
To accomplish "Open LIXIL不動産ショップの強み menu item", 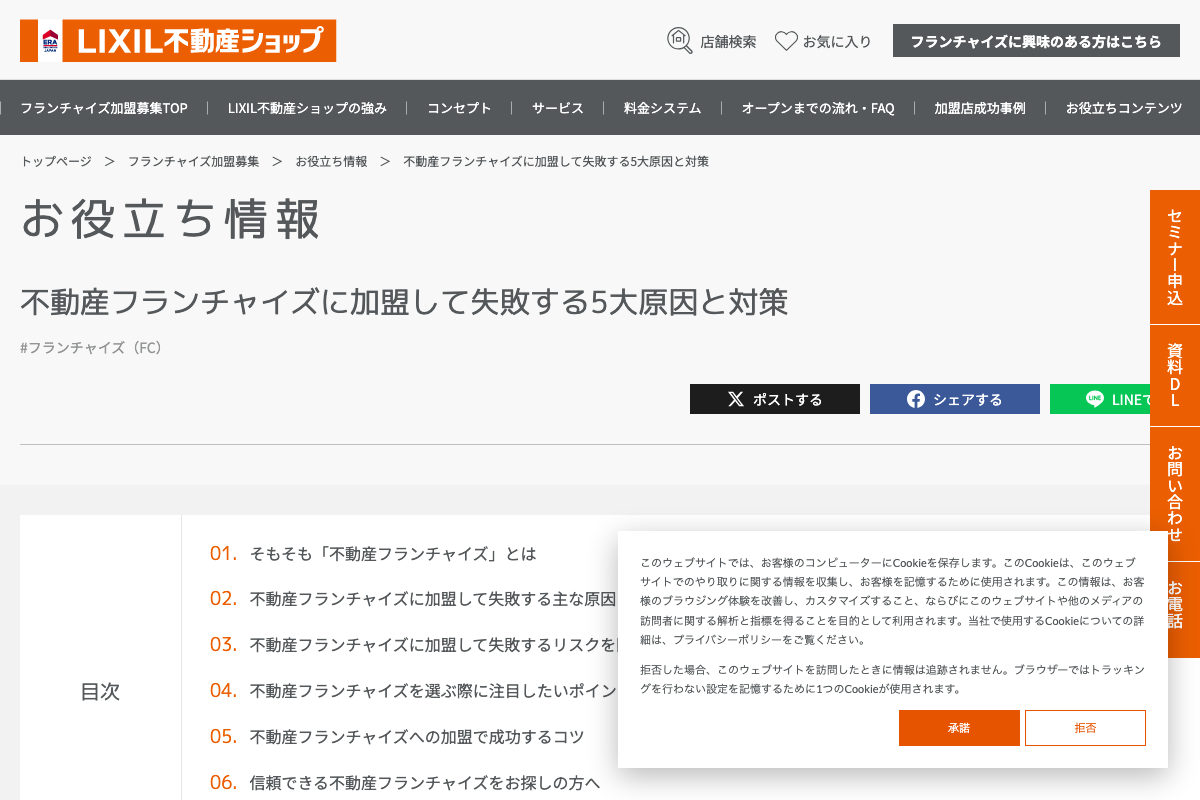I will click(x=307, y=108).
